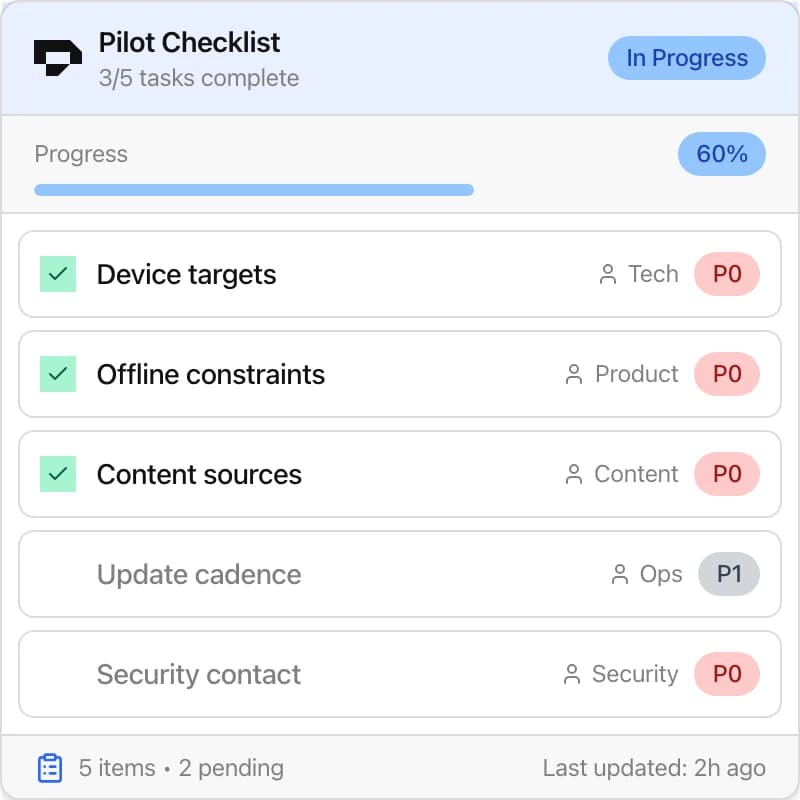Image resolution: width=800 pixels, height=800 pixels.
Task: Click the person icon next to Product
Action: coord(573,374)
